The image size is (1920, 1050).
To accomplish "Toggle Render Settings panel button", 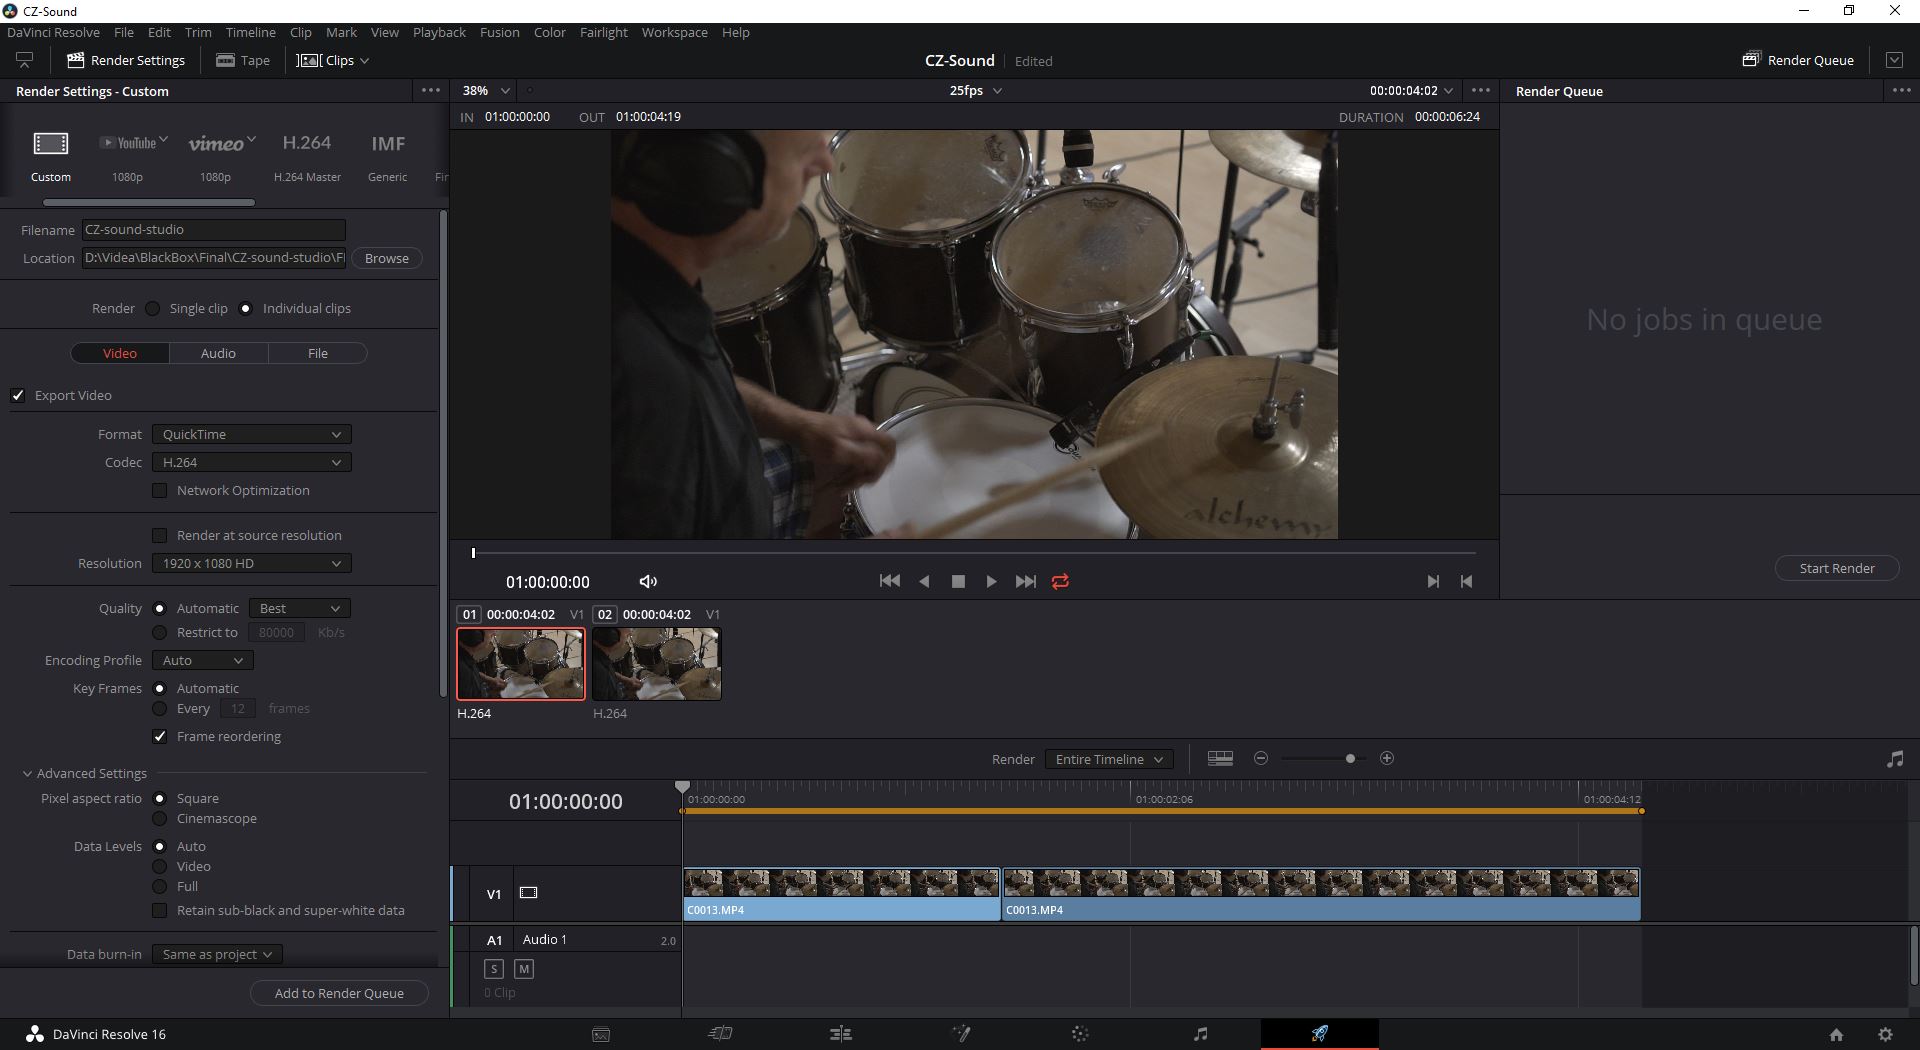I will click(x=126, y=60).
